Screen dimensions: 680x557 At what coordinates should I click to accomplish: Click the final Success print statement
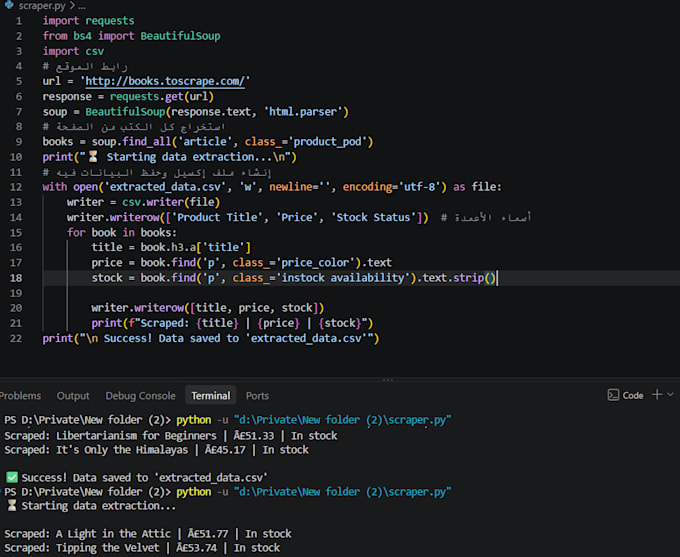pos(211,338)
